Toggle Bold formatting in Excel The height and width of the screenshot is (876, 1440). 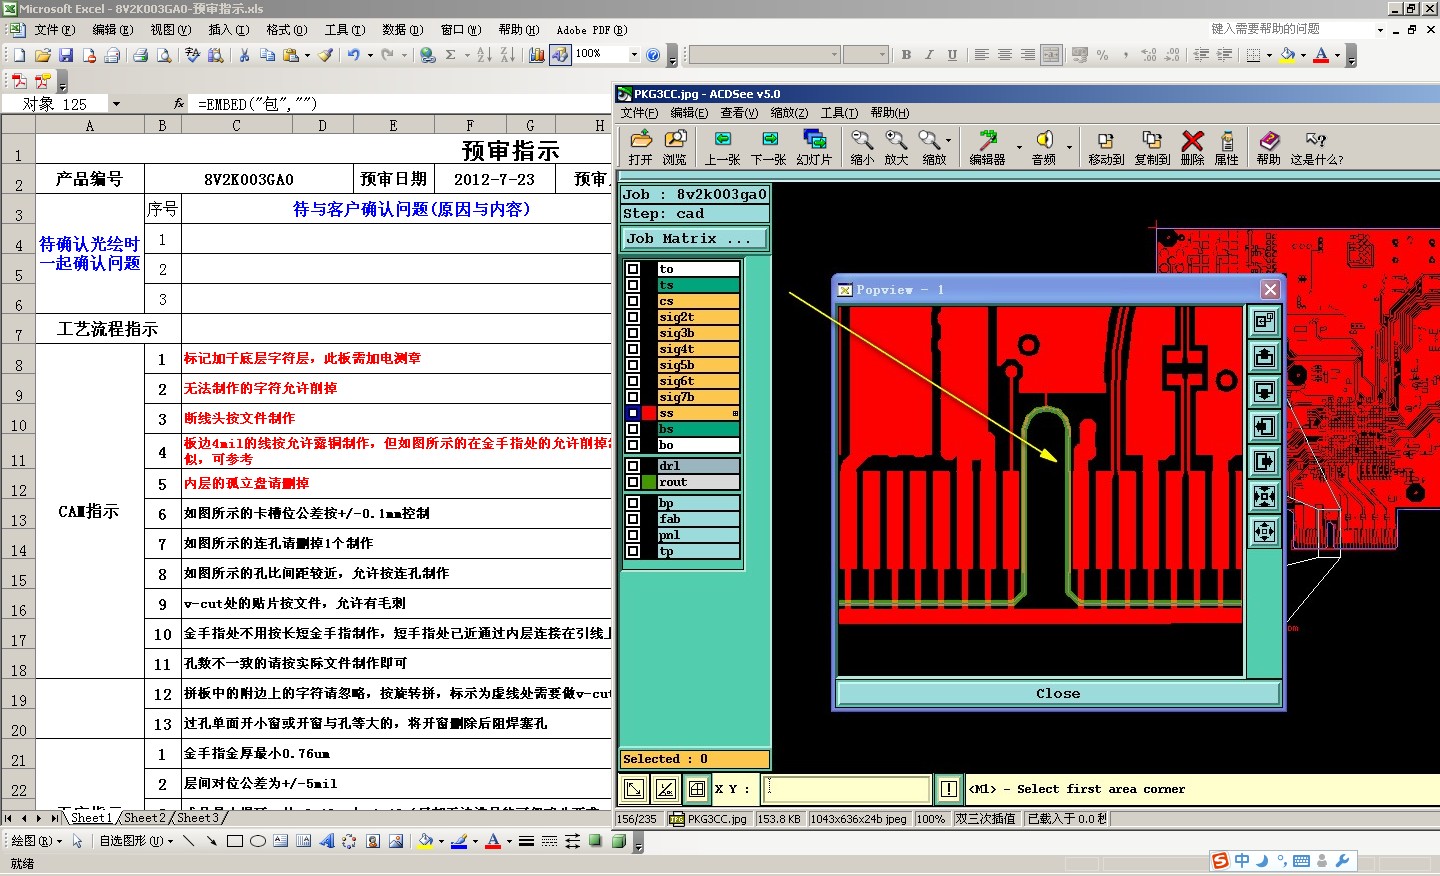(x=906, y=55)
